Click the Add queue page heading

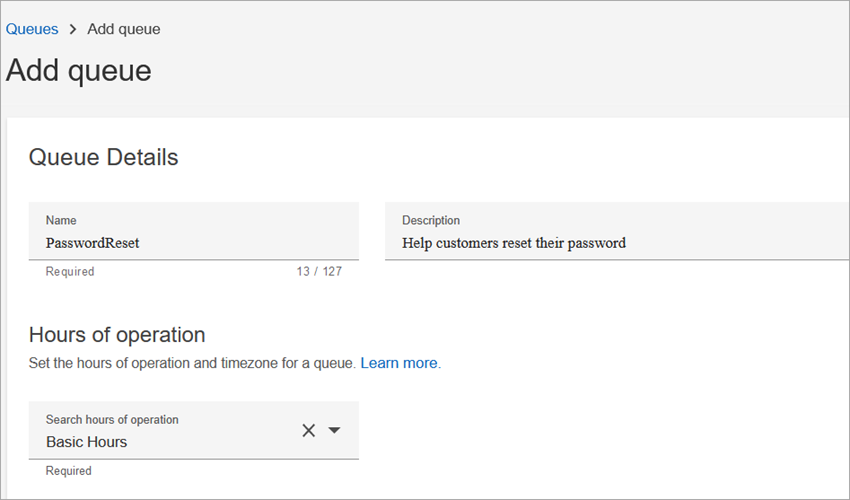[79, 71]
